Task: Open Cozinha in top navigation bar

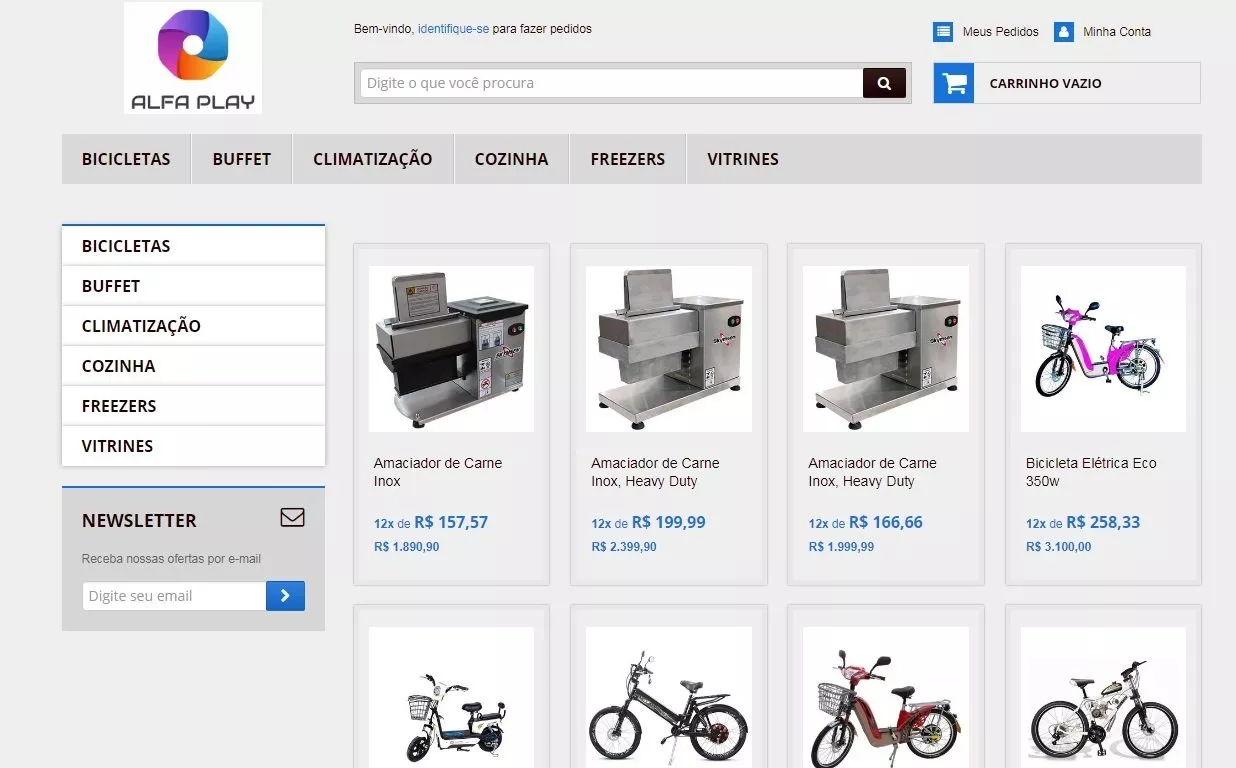Action: (512, 159)
